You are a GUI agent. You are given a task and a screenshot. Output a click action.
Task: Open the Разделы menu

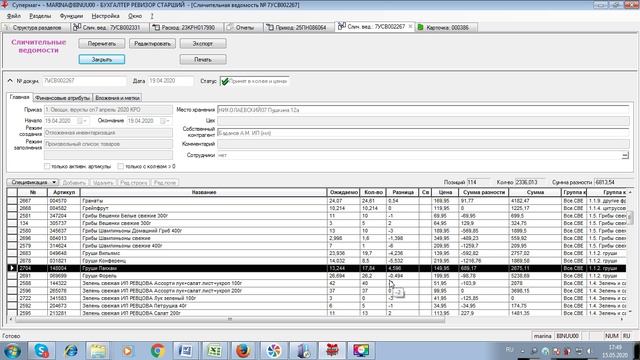40,16
